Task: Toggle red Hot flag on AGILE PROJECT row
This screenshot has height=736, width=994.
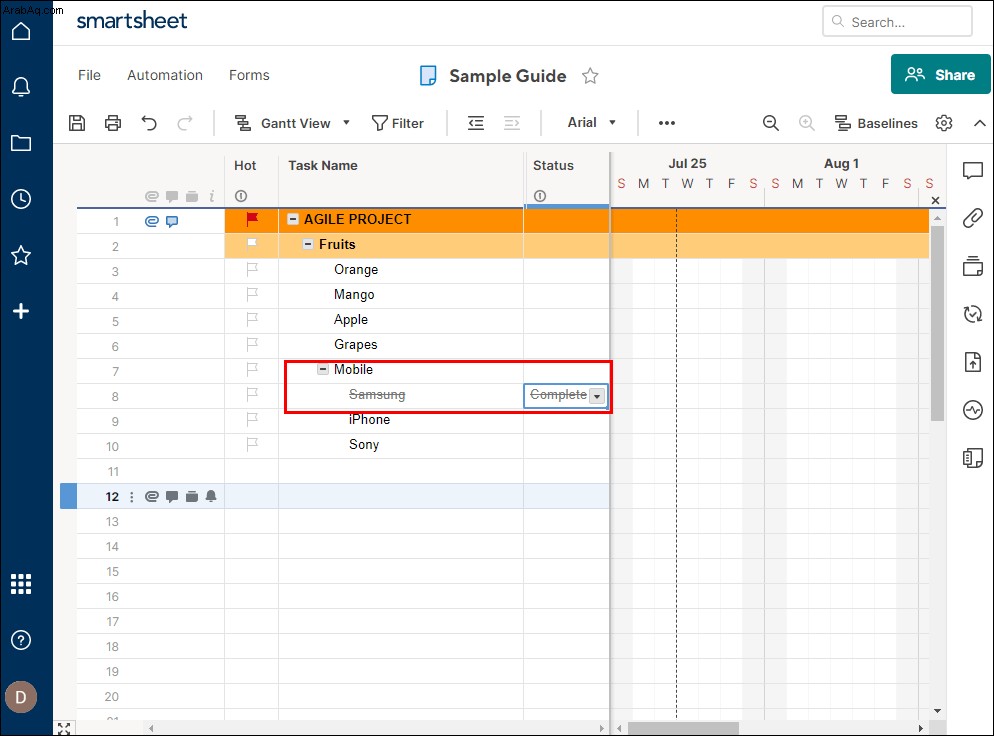Action: tap(252, 219)
